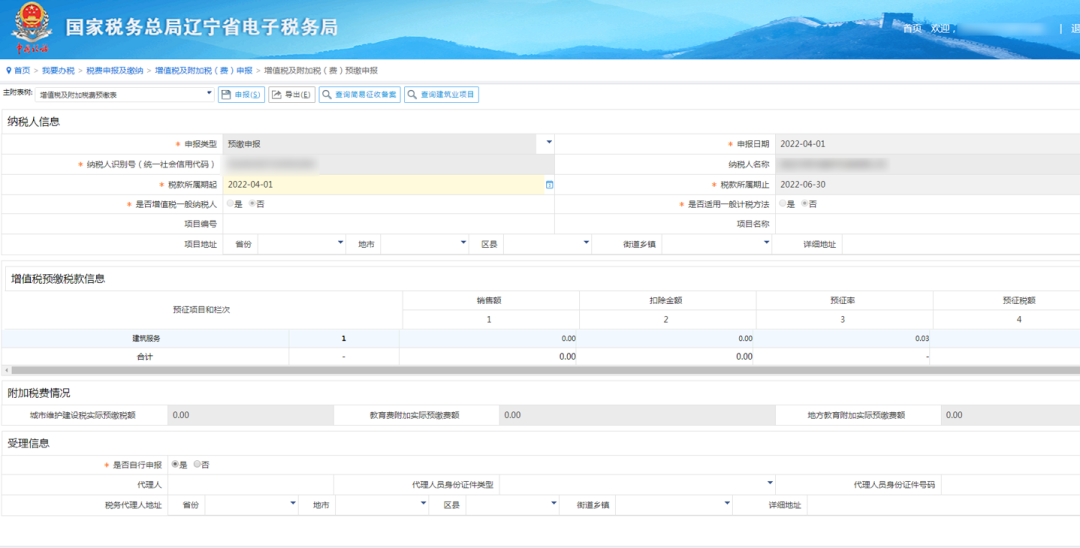Click 代理人员身份证件号码 input field
This screenshot has width=1080, height=548.
1010,485
